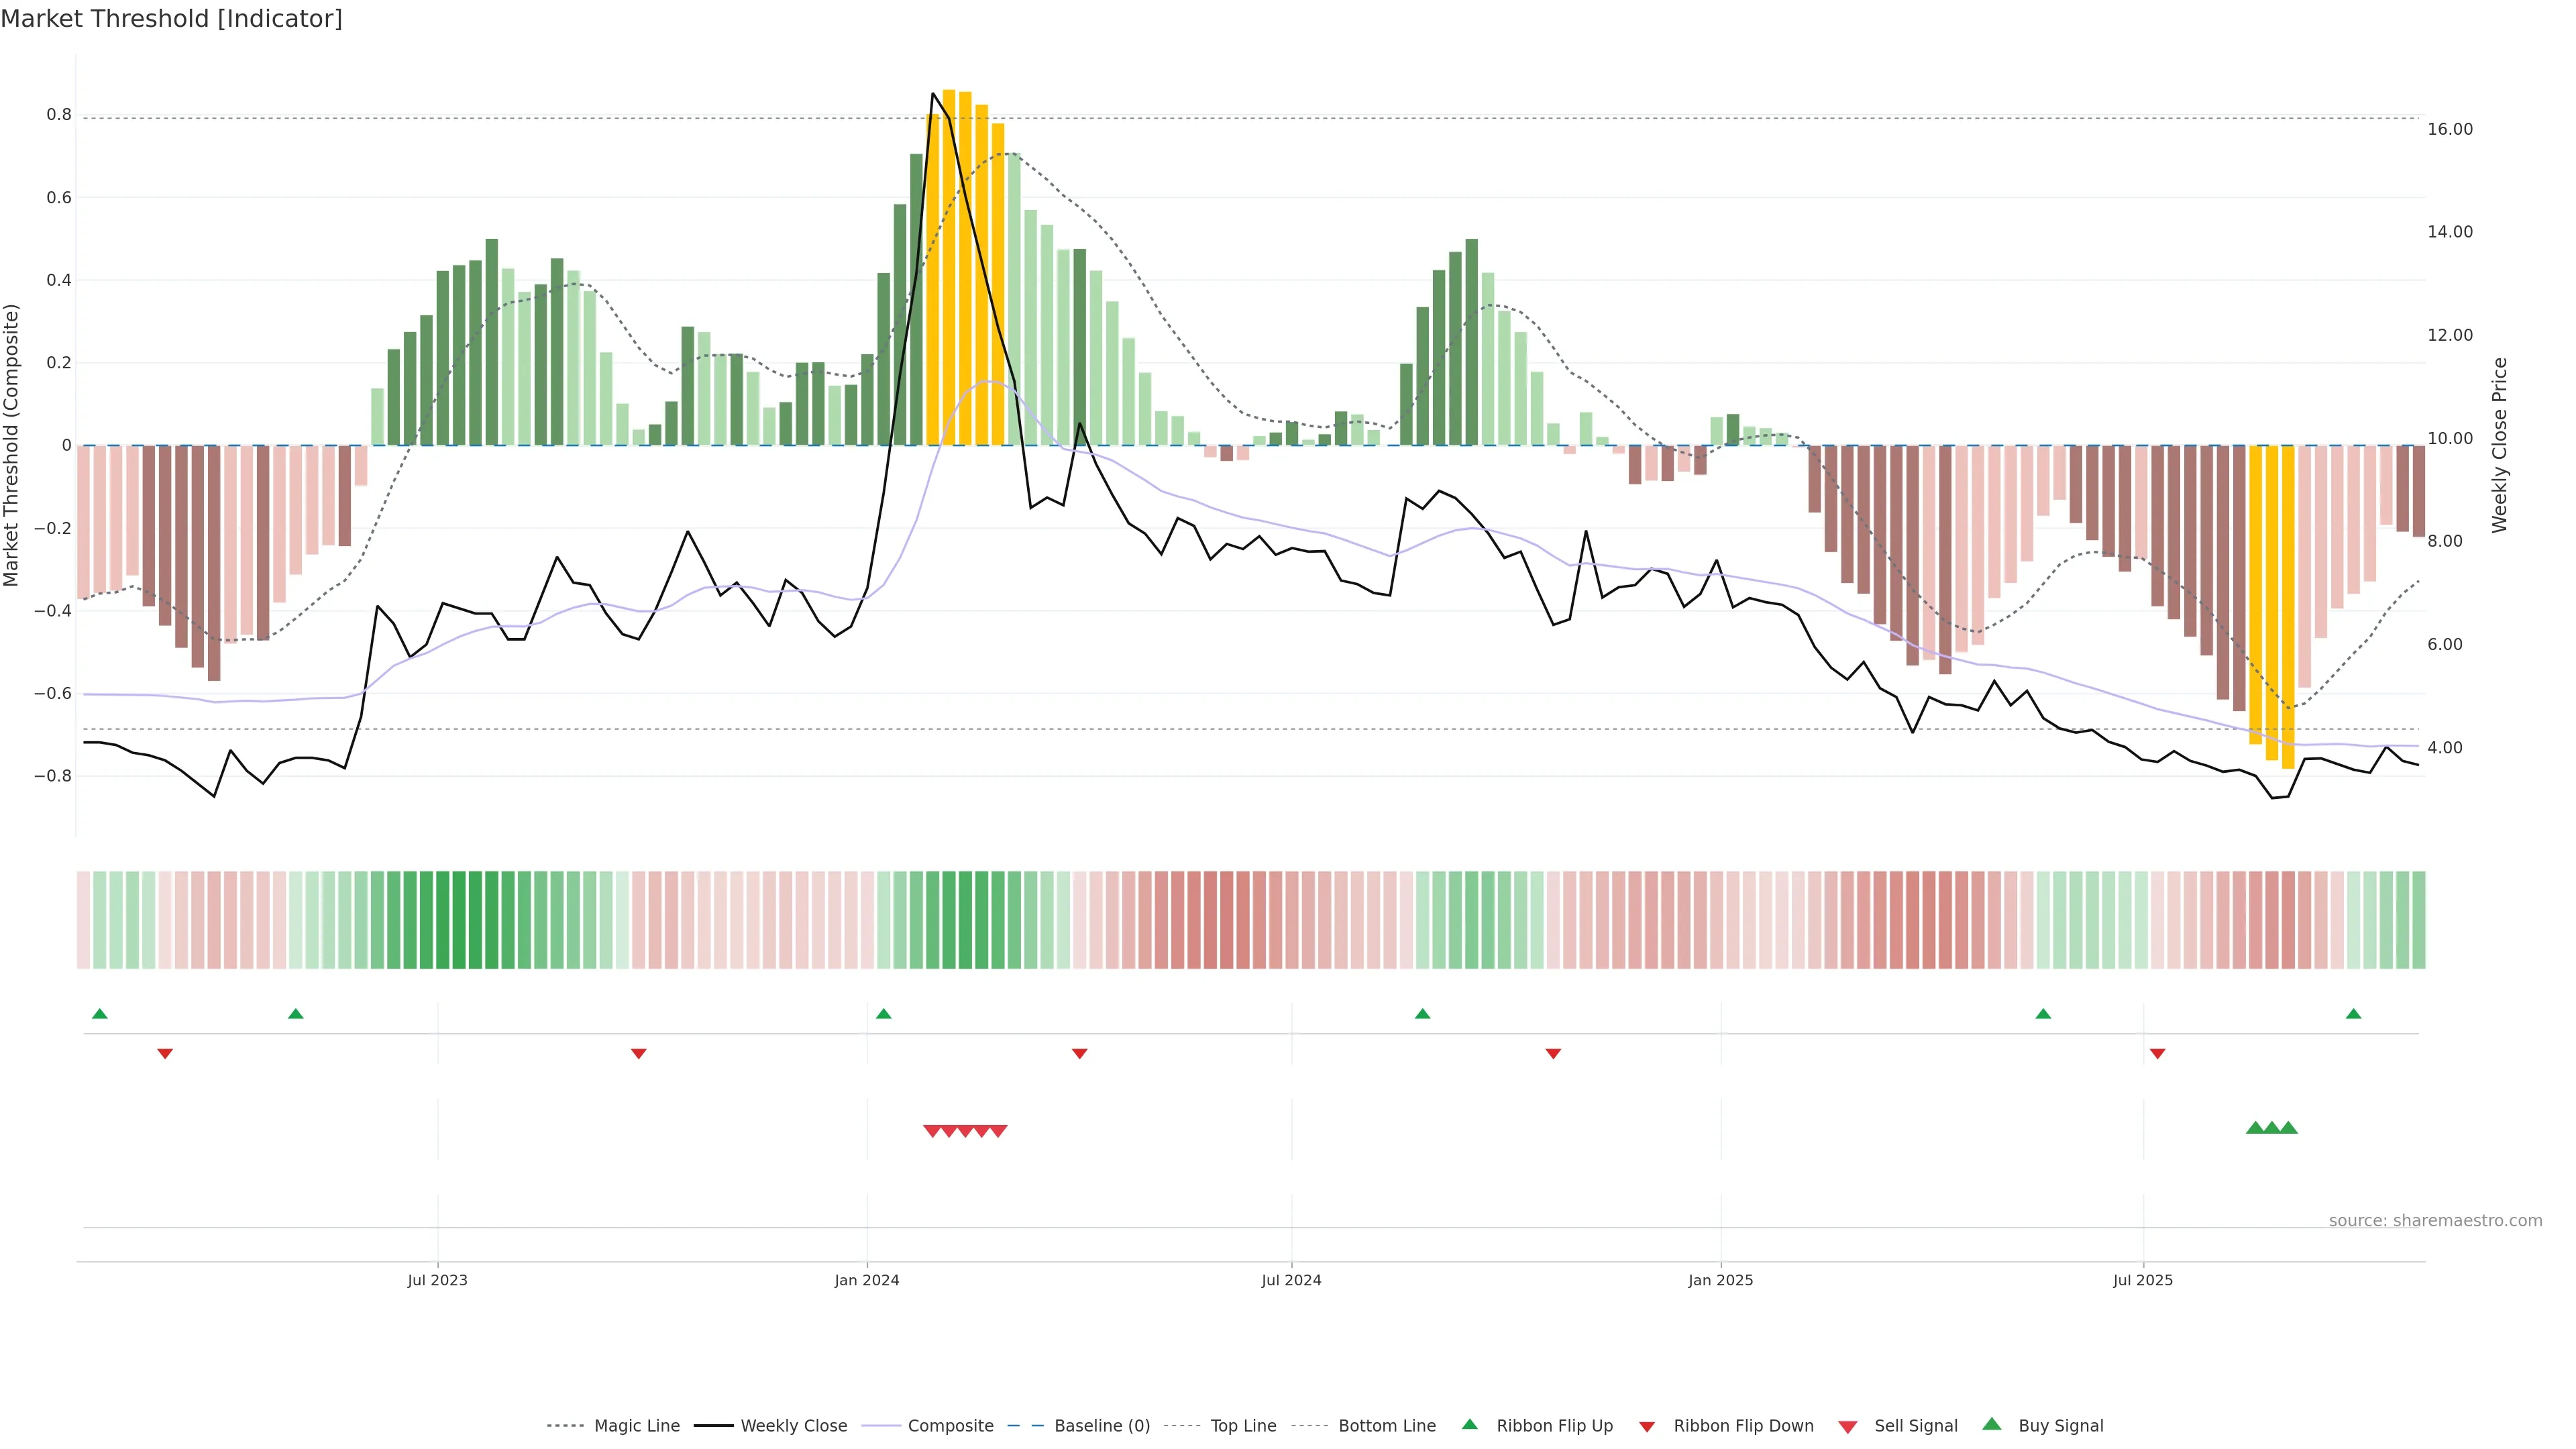Click the Jul 2025 x-axis label

point(2142,1280)
